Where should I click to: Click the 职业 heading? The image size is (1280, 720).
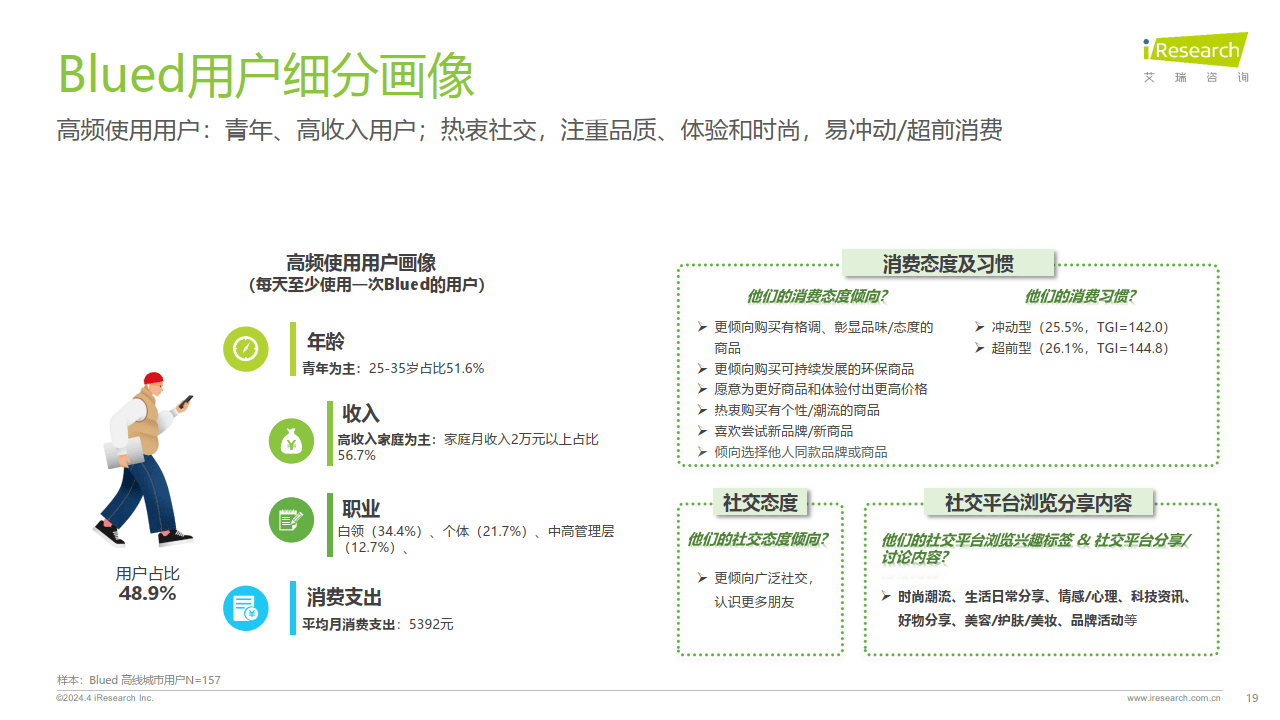361,508
